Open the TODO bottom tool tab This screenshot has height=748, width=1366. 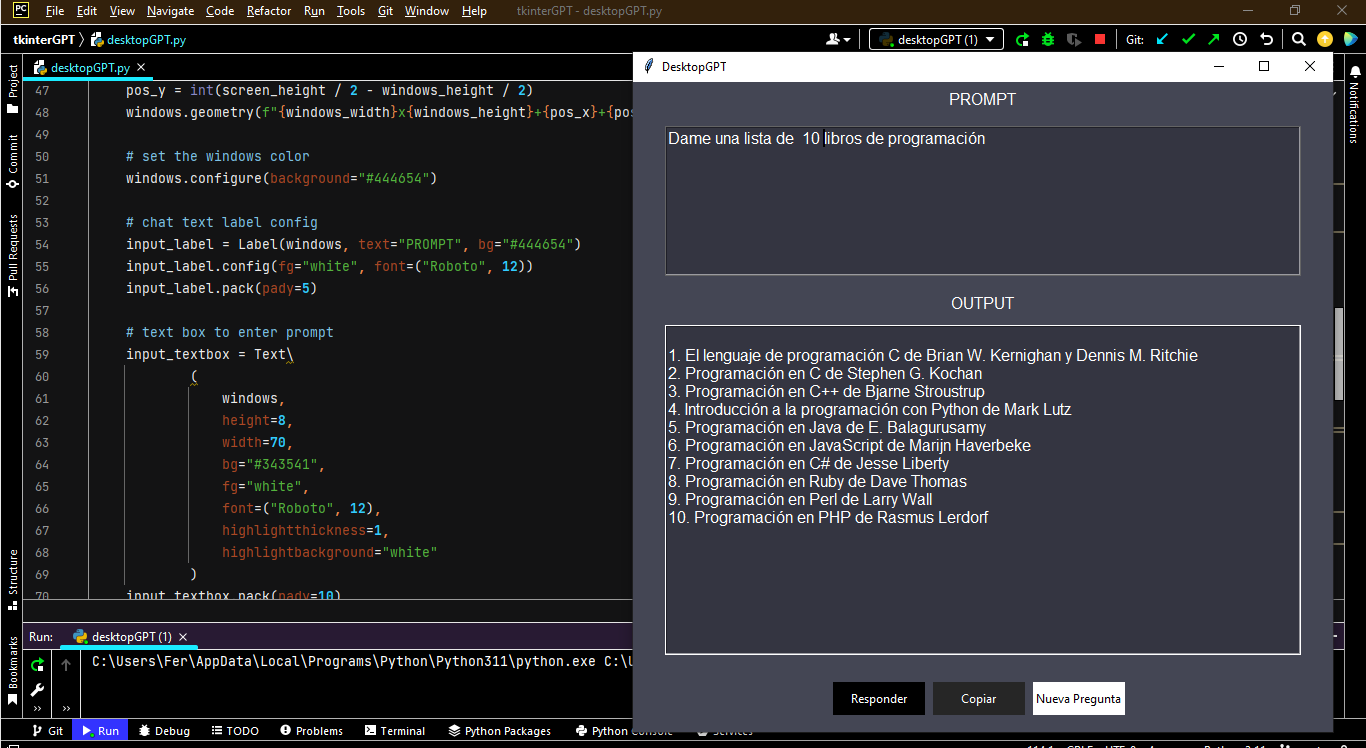click(234, 731)
